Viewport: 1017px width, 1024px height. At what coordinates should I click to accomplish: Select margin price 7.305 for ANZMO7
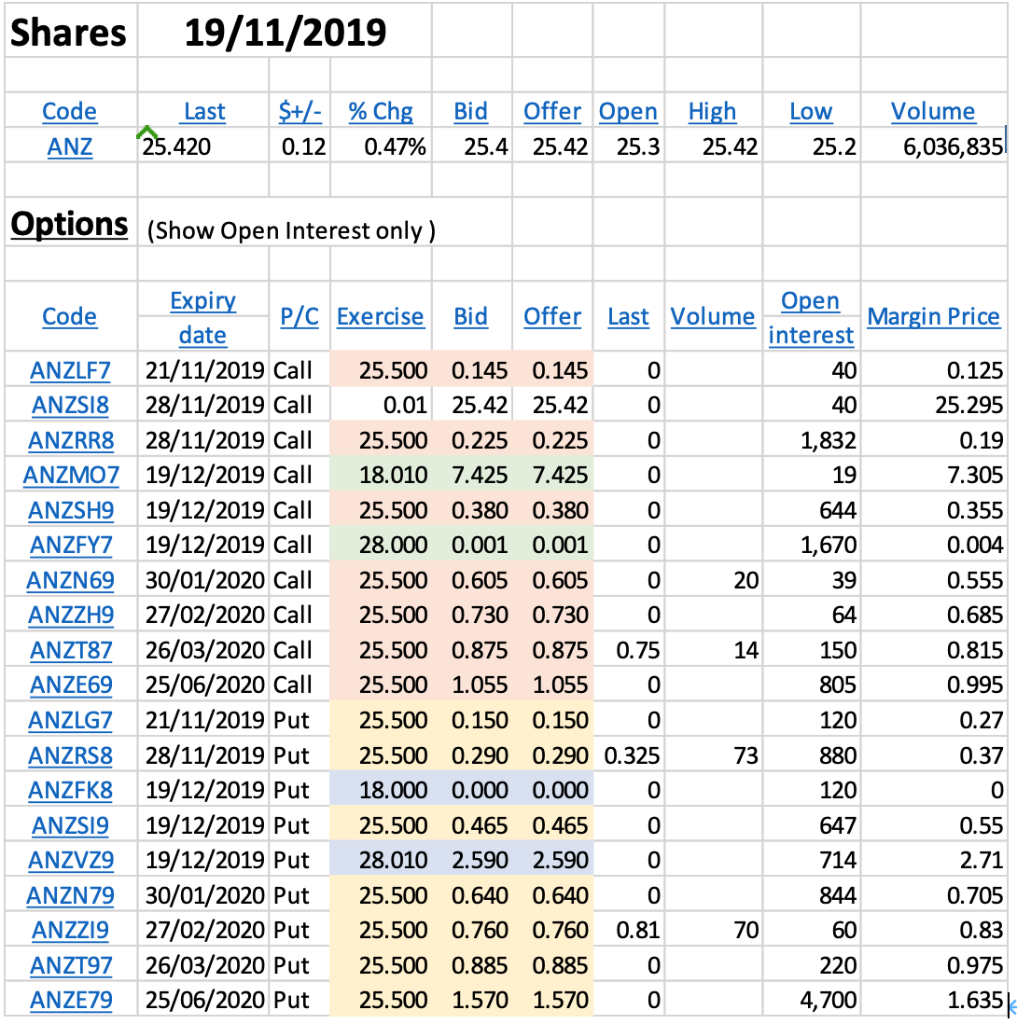975,475
